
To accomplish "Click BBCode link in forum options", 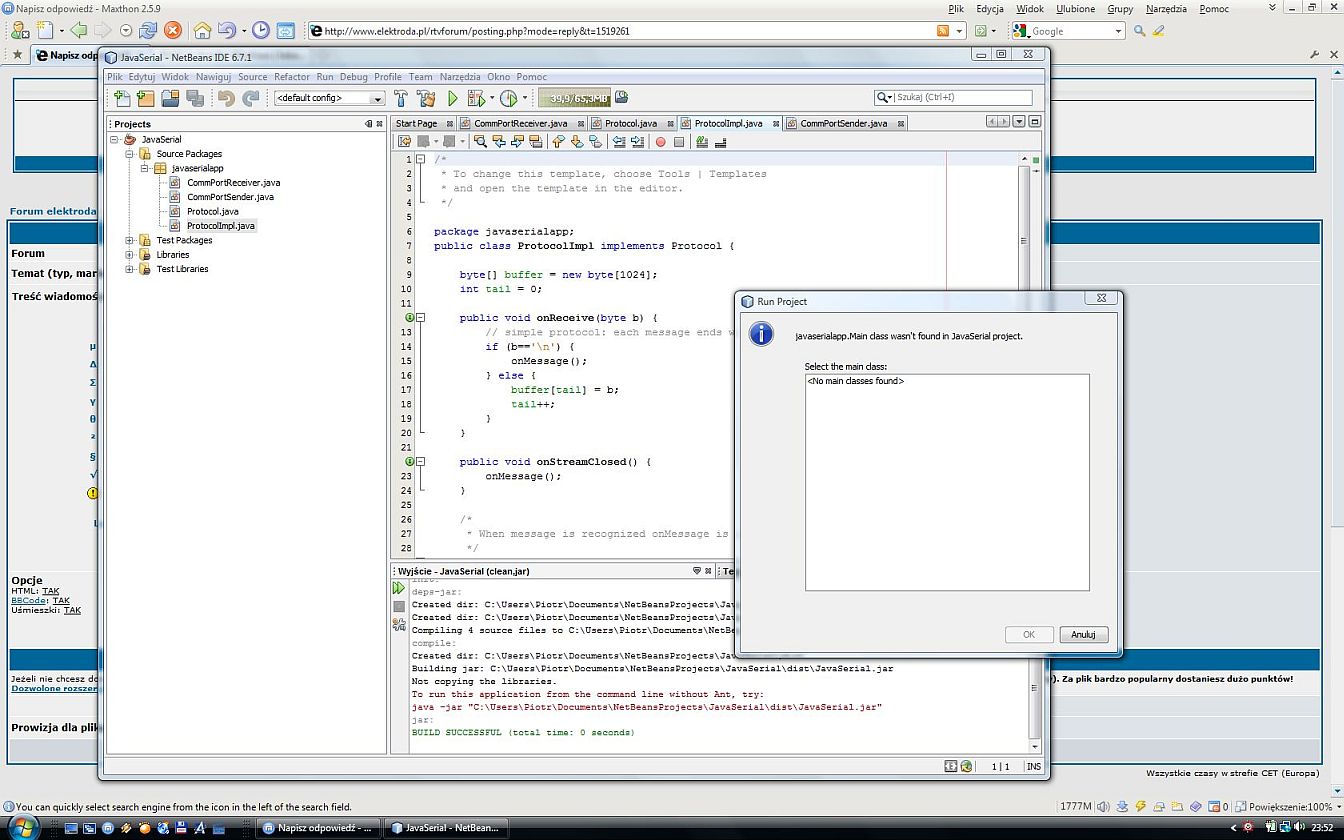I will click(x=28, y=600).
